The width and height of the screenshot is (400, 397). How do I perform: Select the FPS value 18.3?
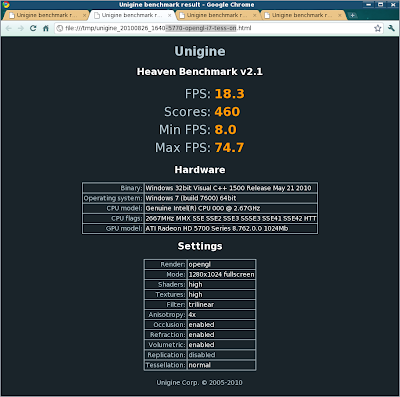click(x=229, y=94)
